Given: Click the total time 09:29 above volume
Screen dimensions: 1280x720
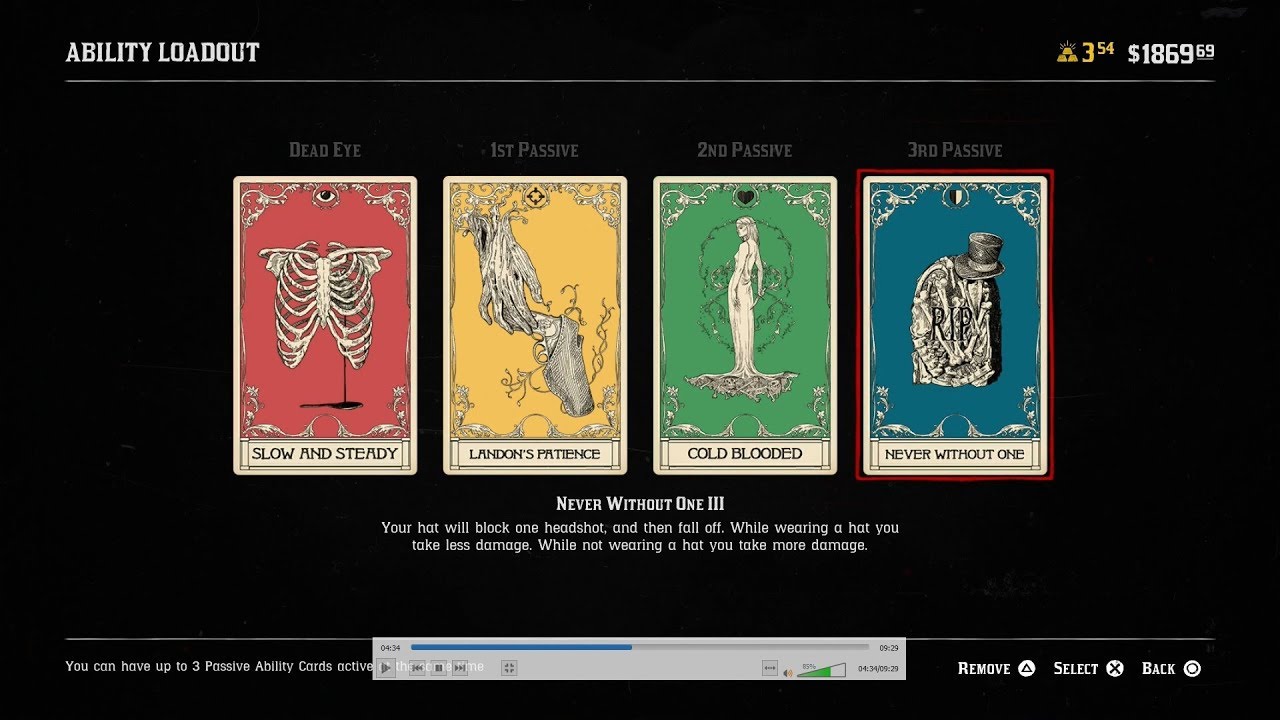Looking at the screenshot, I should 888,648.
